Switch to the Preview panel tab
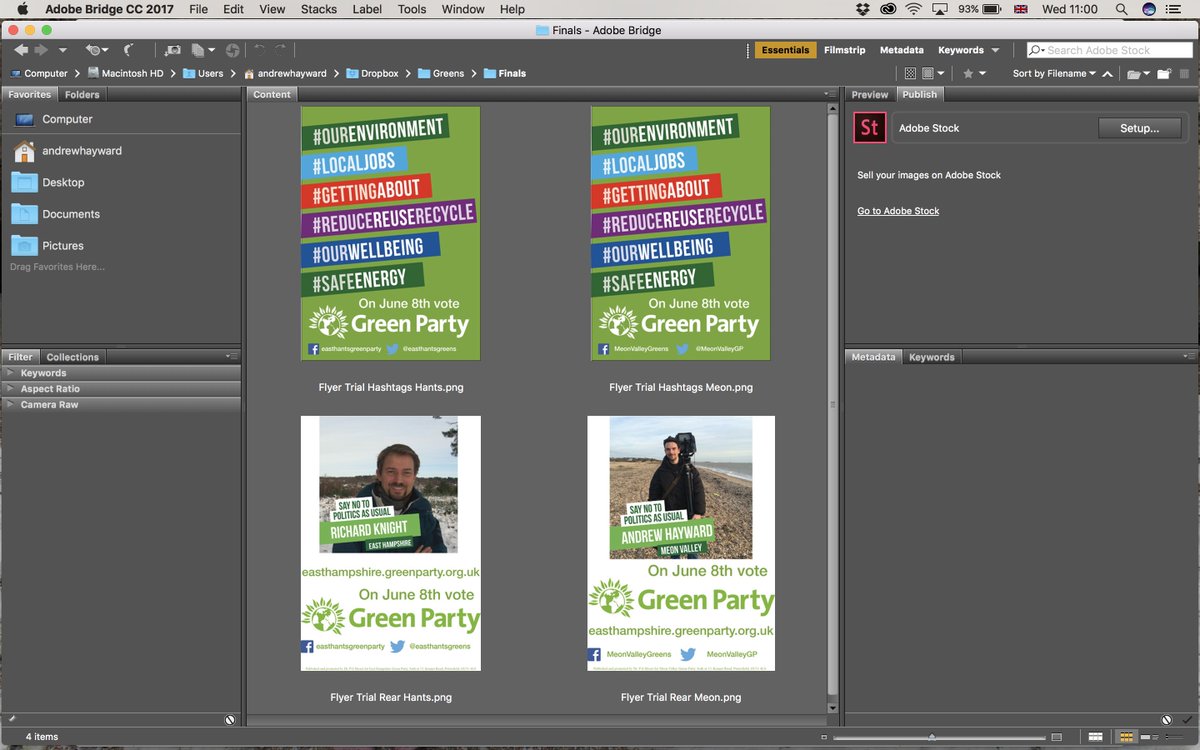Screen dimensions: 1200x750 click(x=869, y=95)
